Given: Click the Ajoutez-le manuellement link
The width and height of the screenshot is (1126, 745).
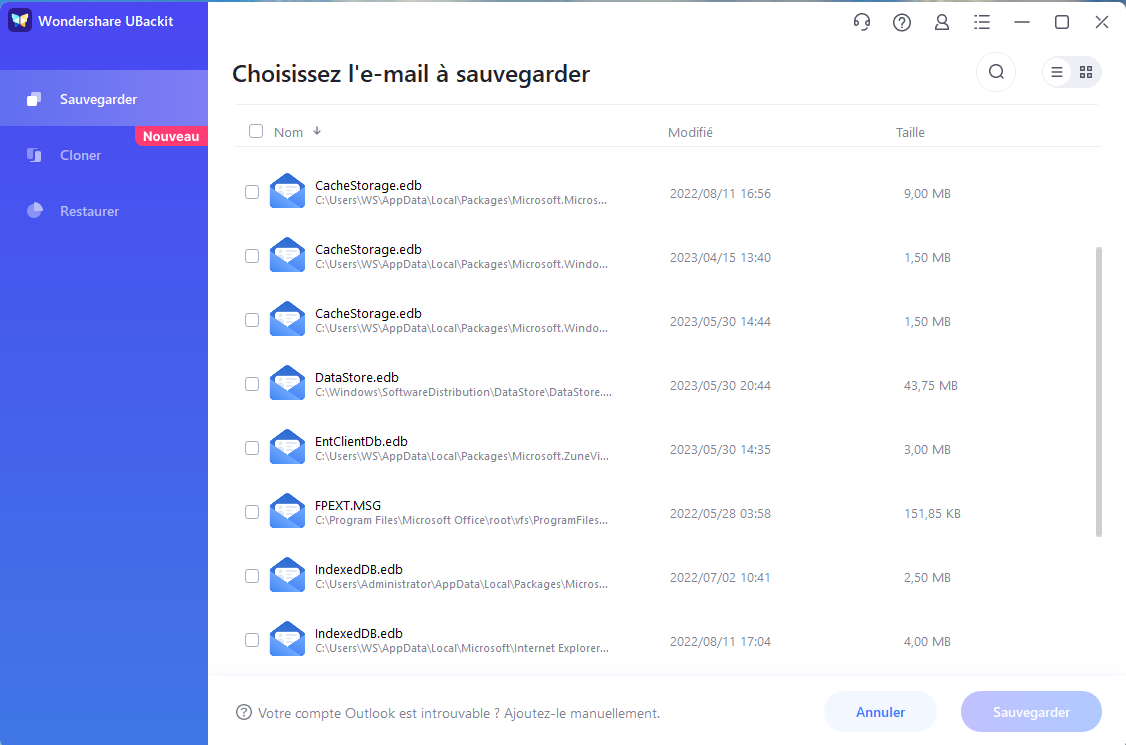Looking at the screenshot, I should click(x=582, y=713).
